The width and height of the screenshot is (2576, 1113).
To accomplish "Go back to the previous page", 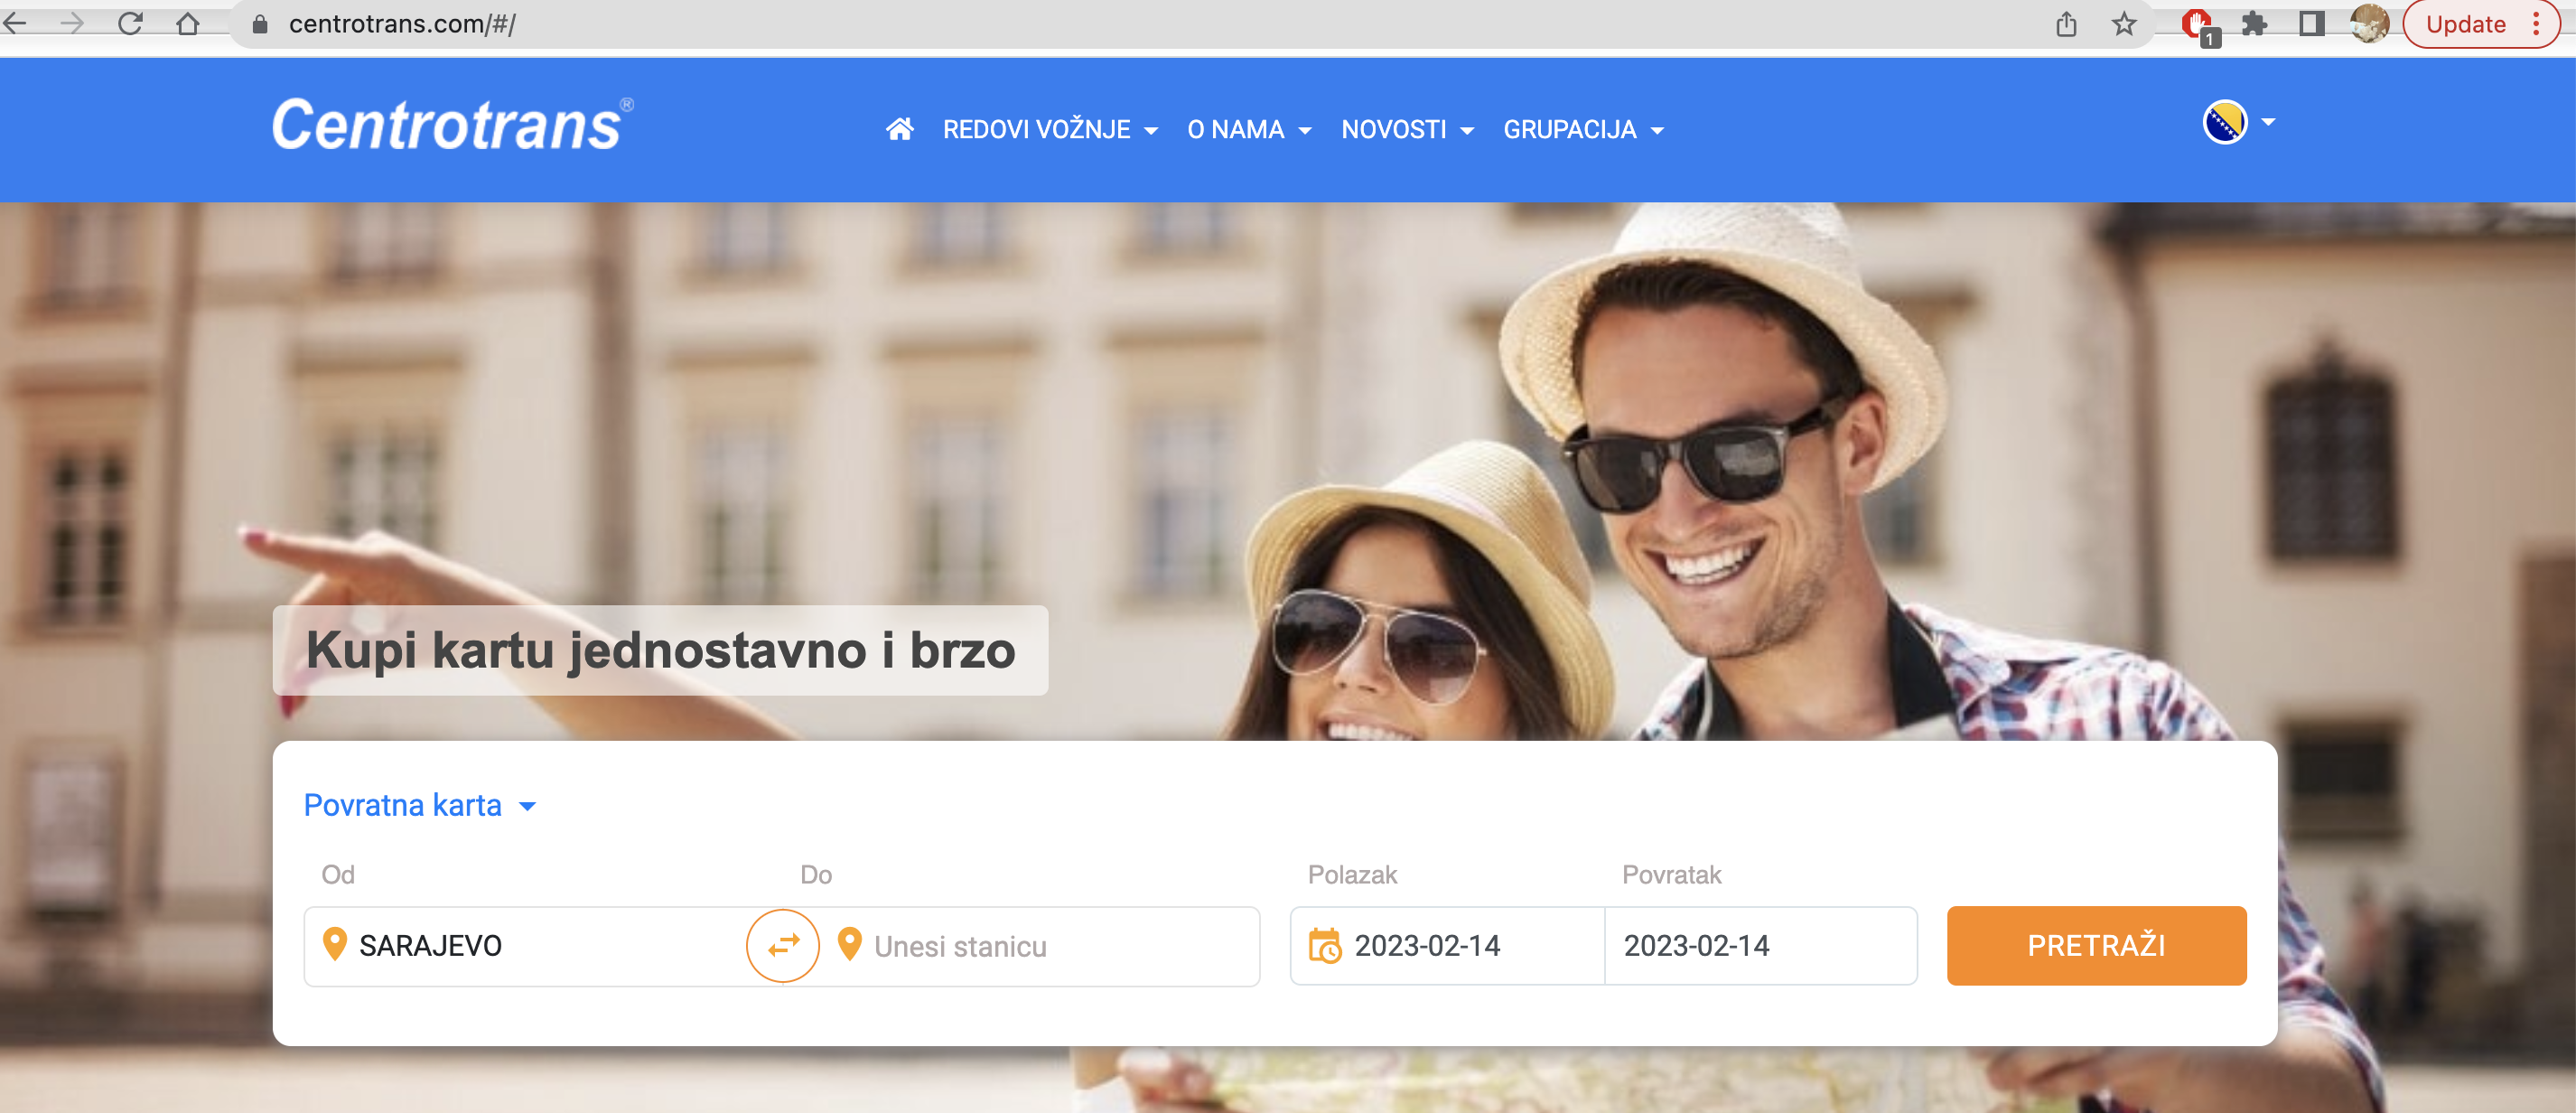I will [x=15, y=23].
